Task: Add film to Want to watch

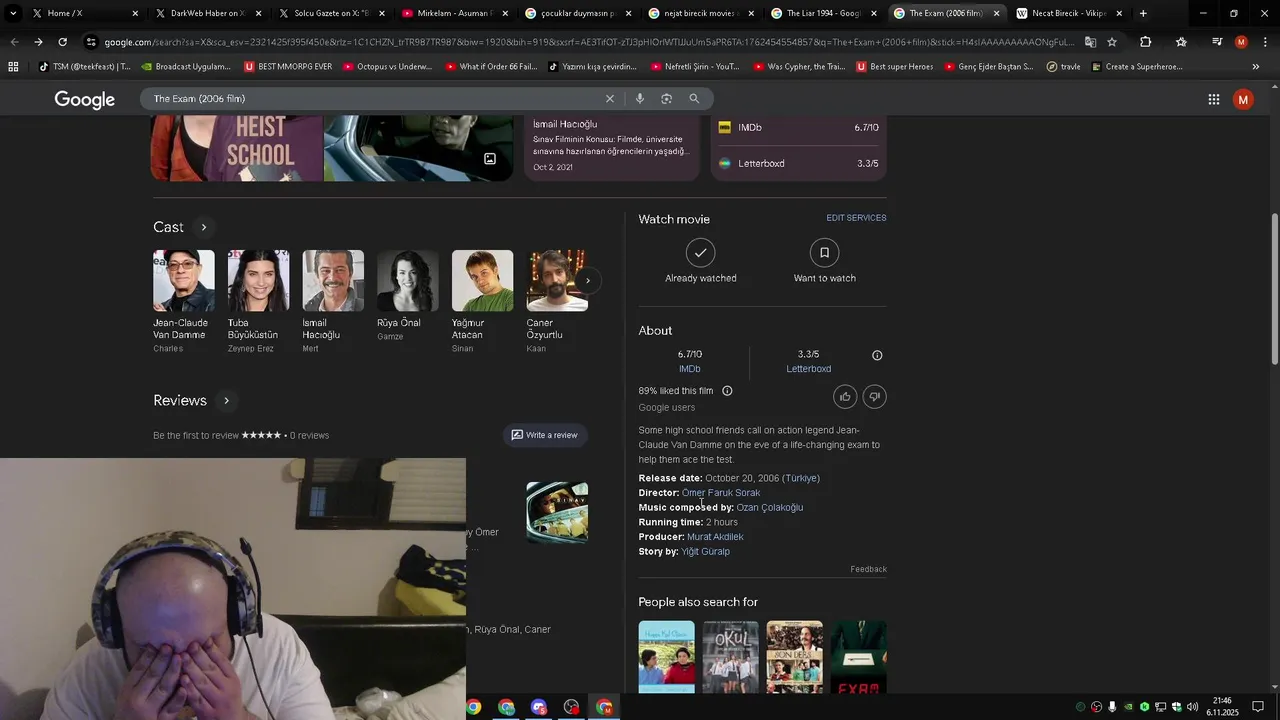Action: 824,261
